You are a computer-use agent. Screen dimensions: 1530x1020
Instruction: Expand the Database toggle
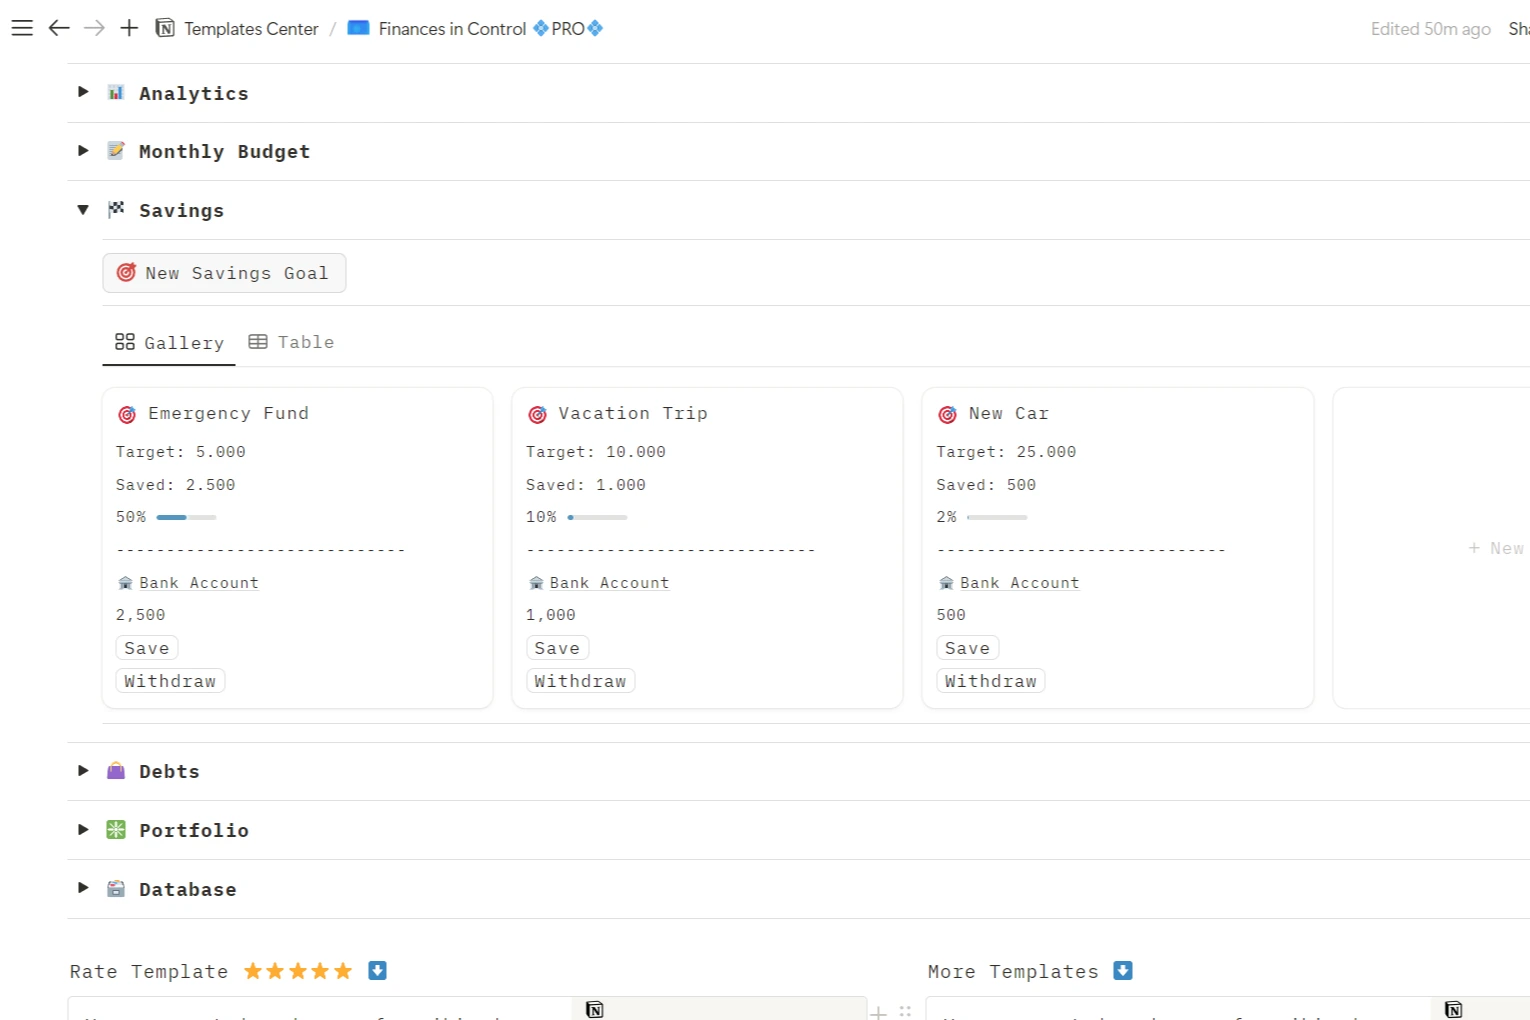pos(83,888)
